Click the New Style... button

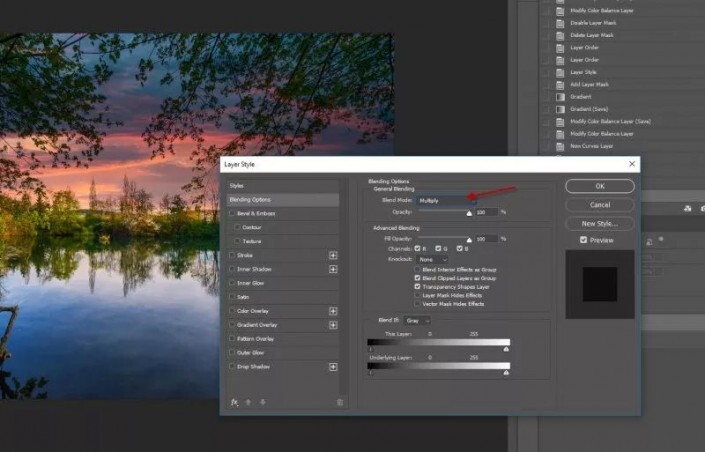pyautogui.click(x=600, y=223)
